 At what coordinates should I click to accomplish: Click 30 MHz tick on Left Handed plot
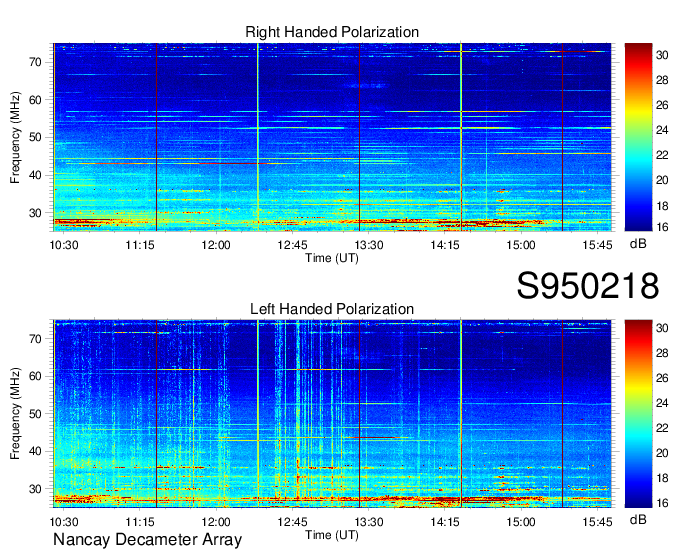(36, 489)
